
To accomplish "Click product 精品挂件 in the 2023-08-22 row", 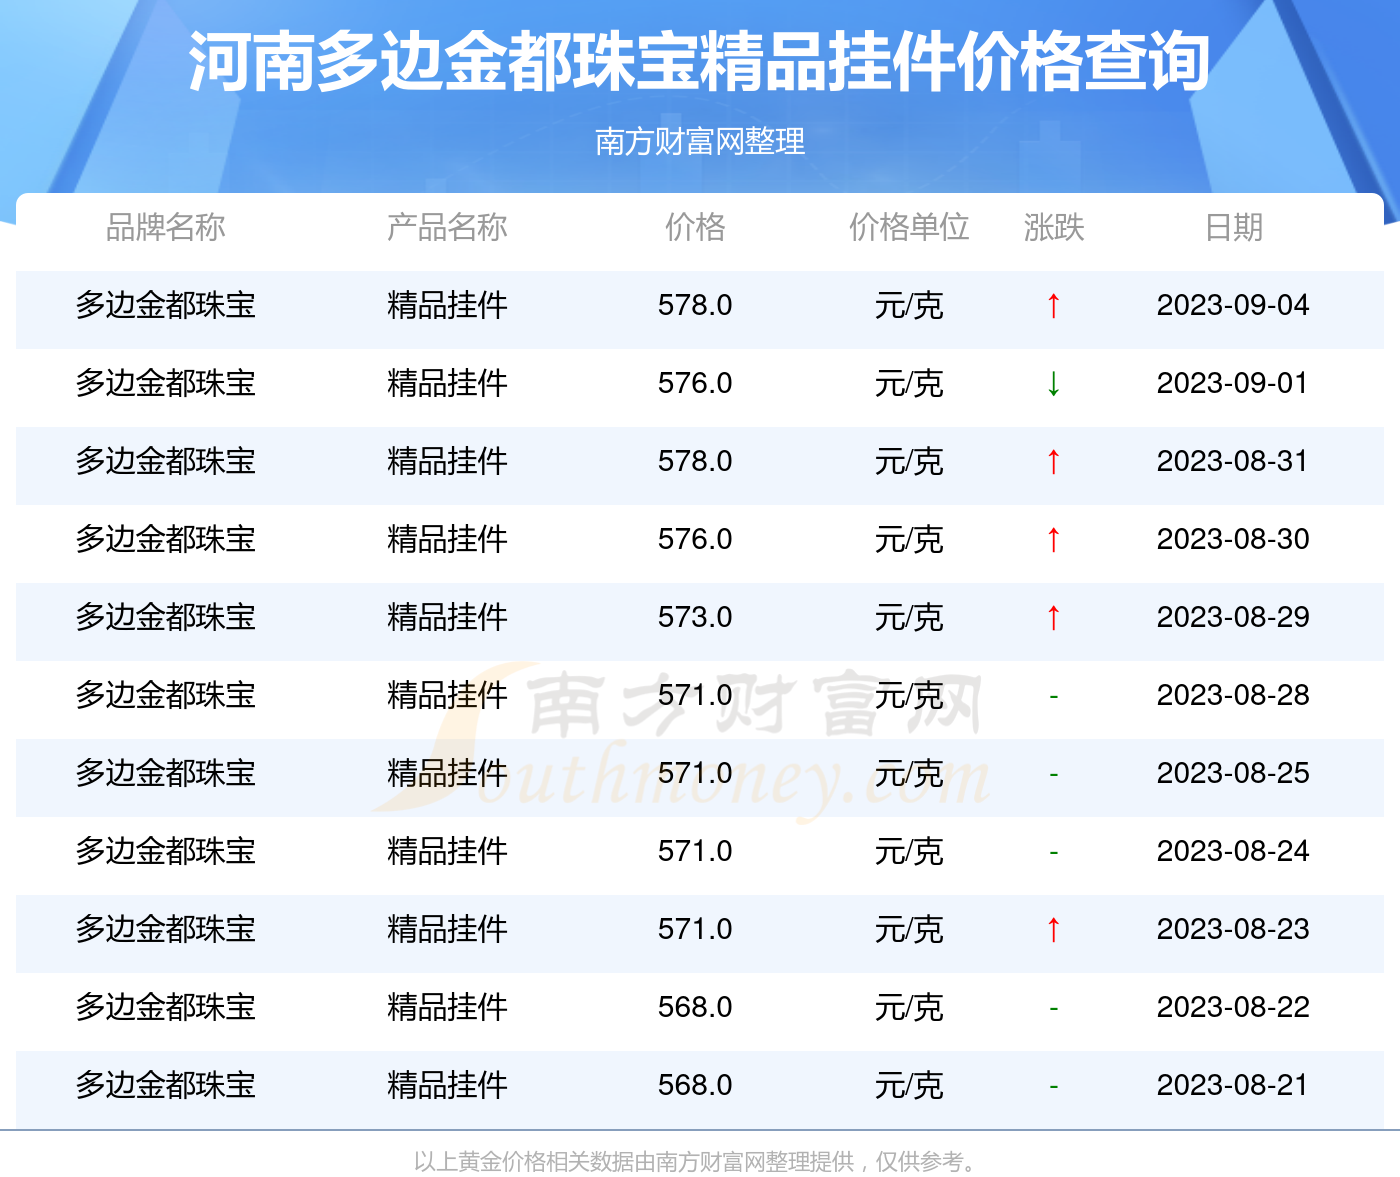I will 447,1007.
